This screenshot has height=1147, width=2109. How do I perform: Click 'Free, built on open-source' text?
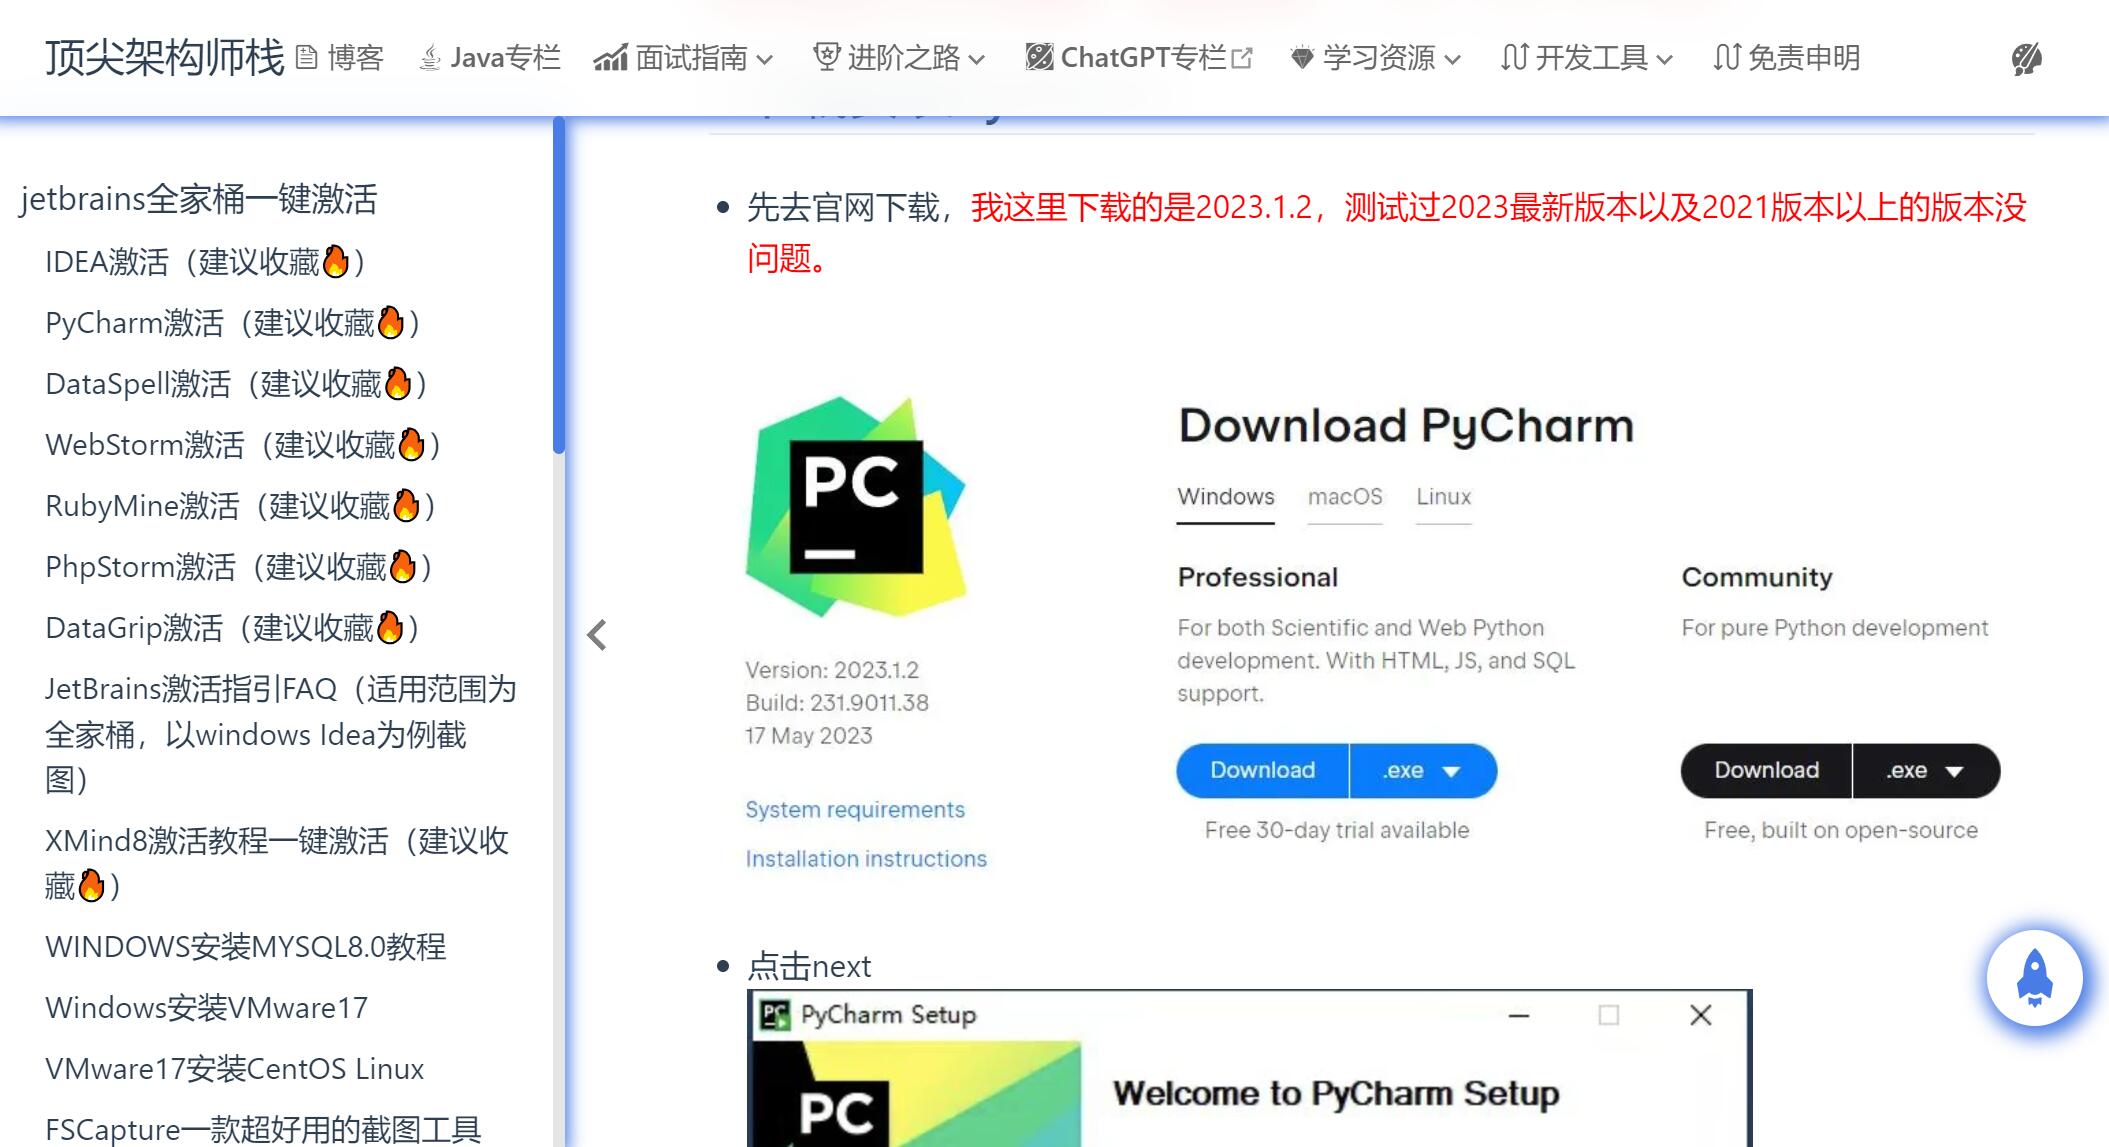(1841, 830)
